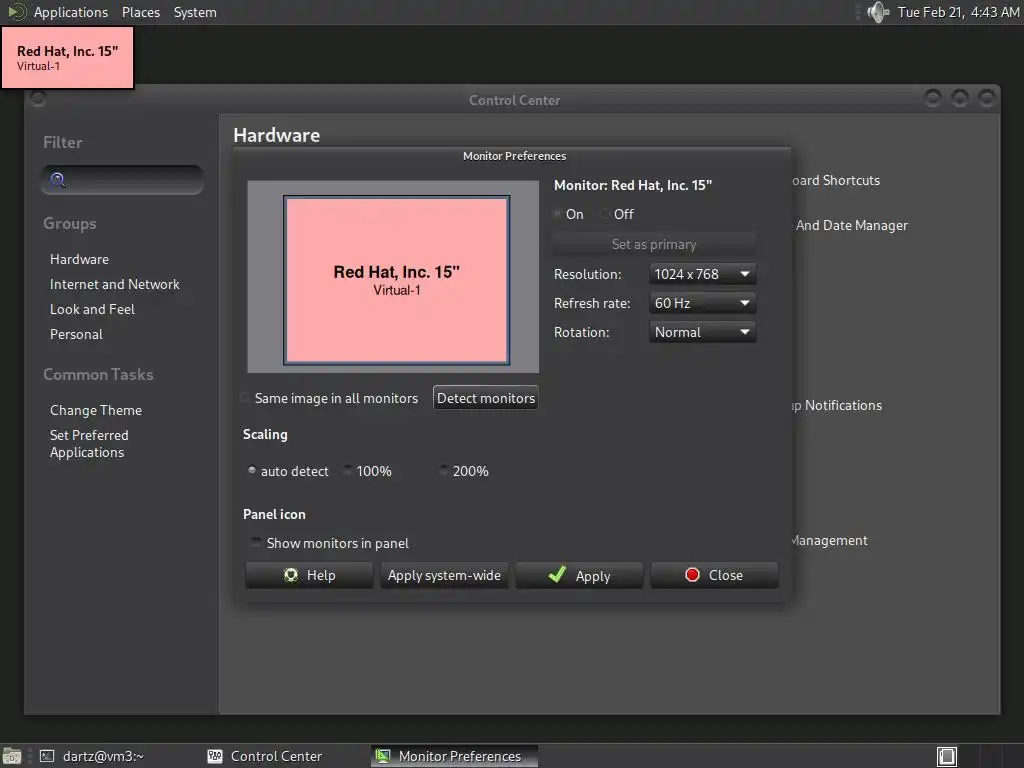Click the Detect monitors button
Image resolution: width=1024 pixels, height=768 pixels.
(485, 398)
